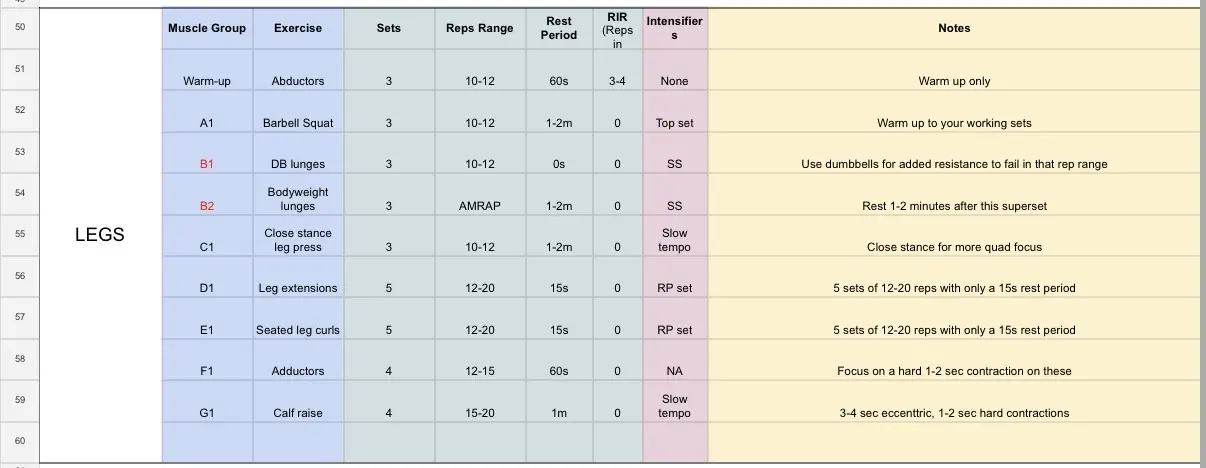Viewport: 1206px width, 468px height.
Task: Select the 15-20 reps range cell
Action: pyautogui.click(x=480, y=413)
